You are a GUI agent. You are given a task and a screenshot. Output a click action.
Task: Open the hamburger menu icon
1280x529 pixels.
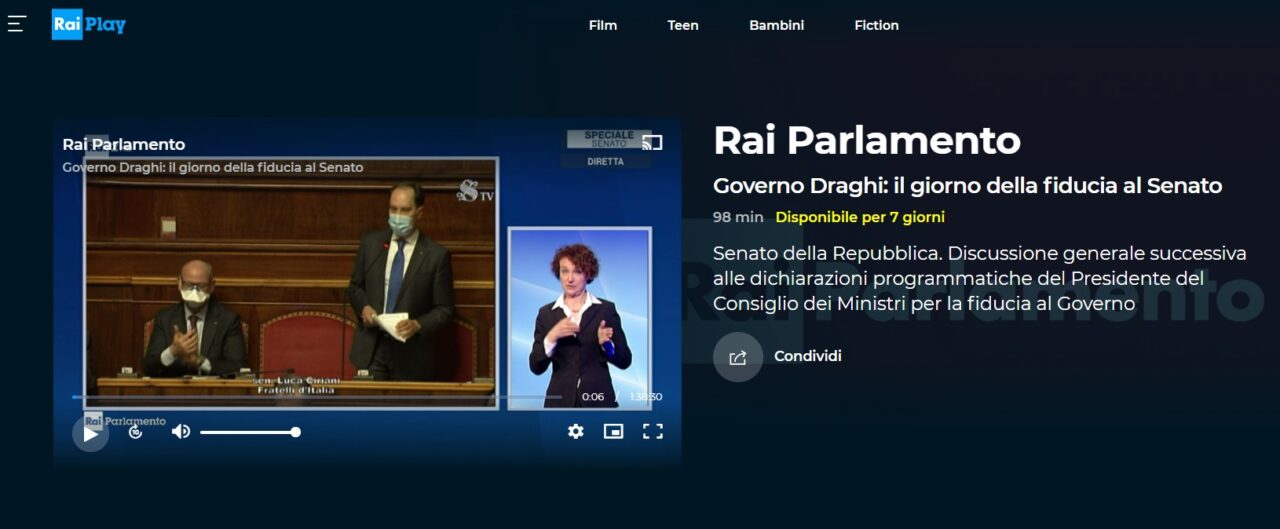[17, 24]
